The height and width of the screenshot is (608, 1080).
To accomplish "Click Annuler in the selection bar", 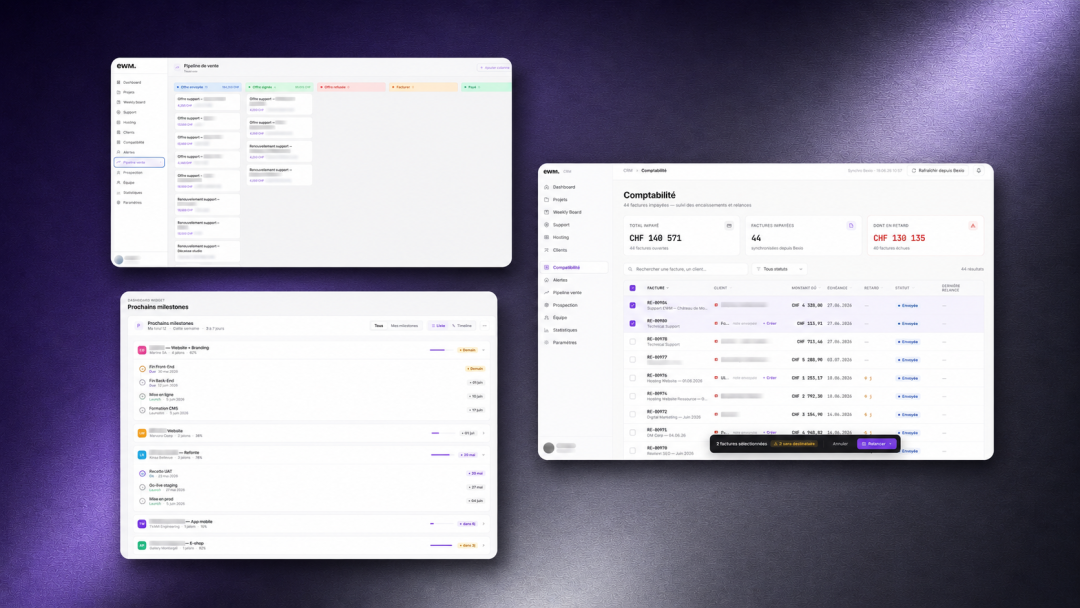I will (840, 444).
